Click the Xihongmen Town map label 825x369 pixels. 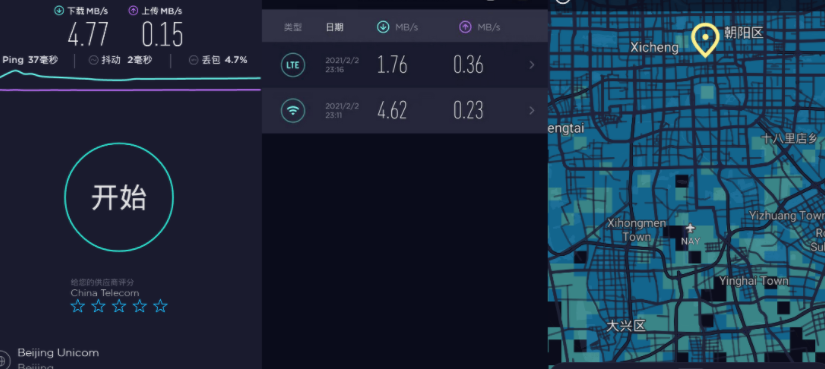pos(637,230)
